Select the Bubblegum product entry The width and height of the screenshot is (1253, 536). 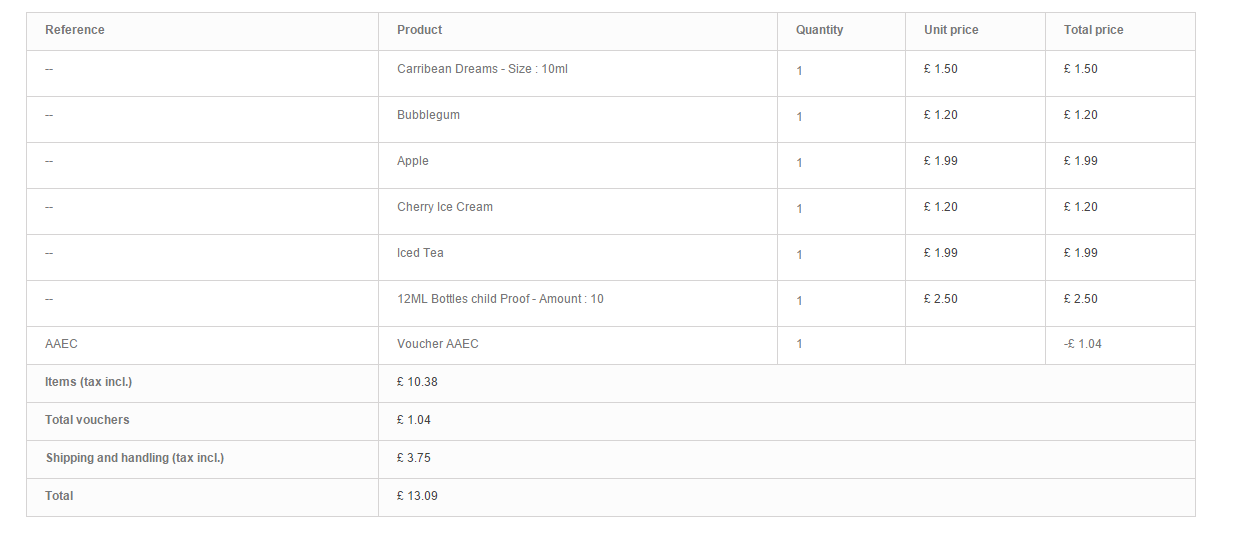pyautogui.click(x=428, y=115)
